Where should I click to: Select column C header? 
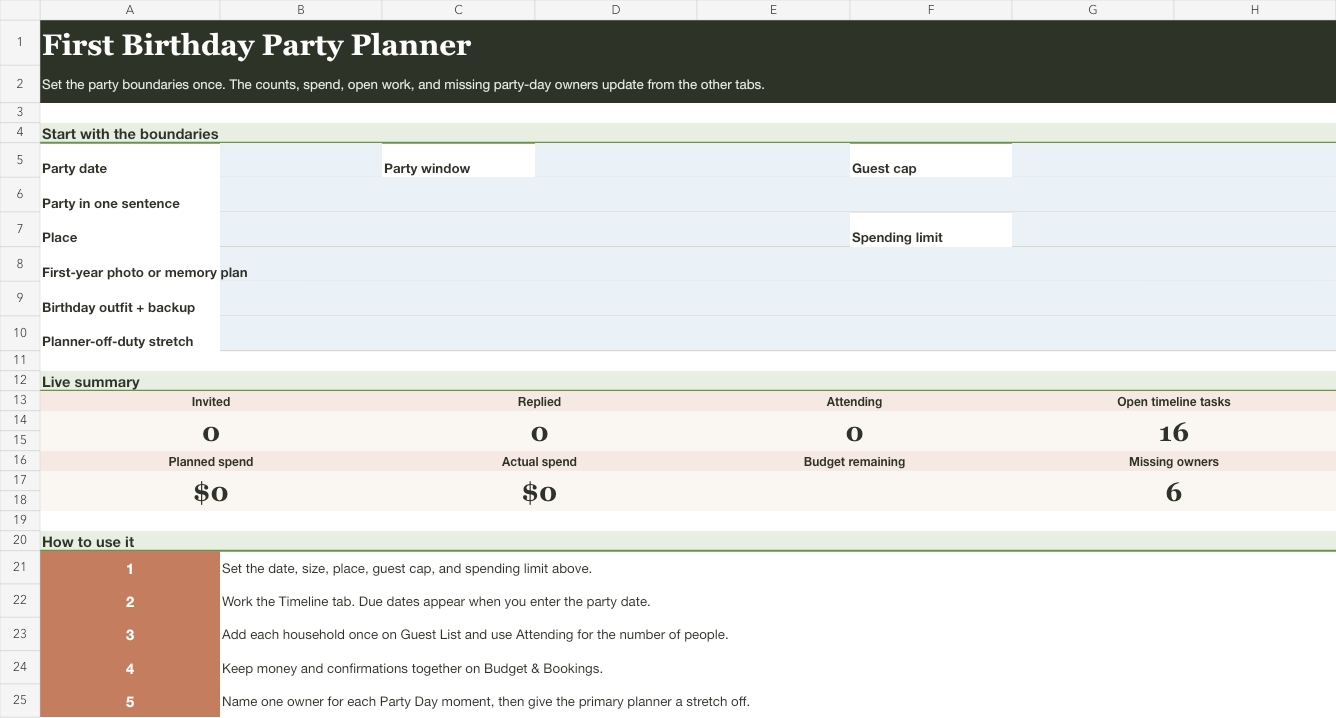(x=459, y=10)
